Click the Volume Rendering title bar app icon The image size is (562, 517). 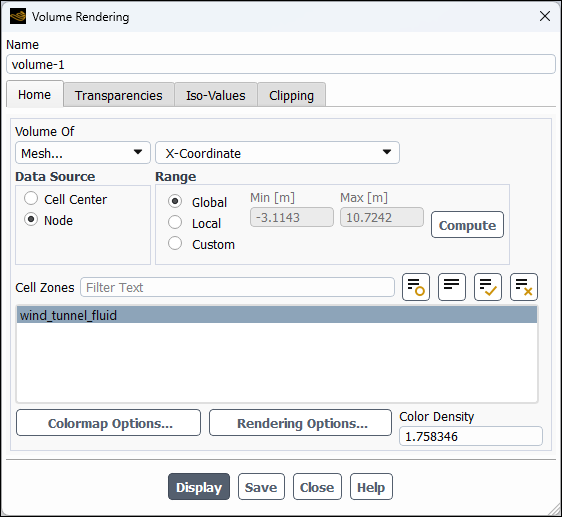[x=18, y=16]
